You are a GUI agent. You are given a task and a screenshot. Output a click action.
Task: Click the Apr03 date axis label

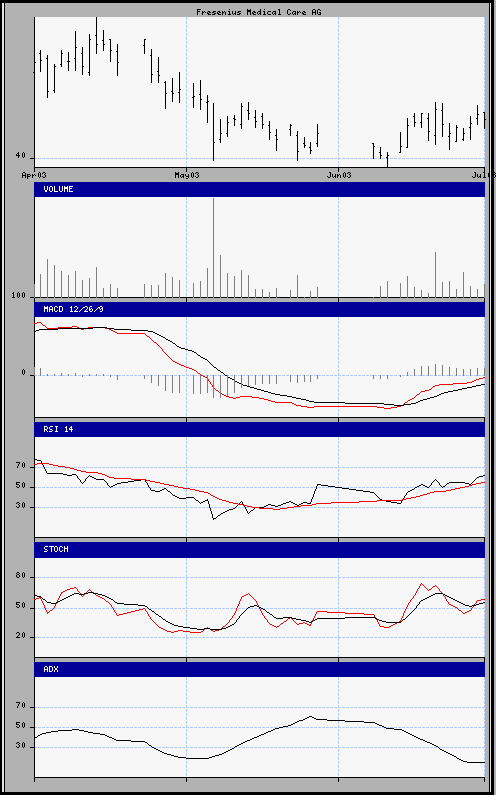[x=34, y=175]
